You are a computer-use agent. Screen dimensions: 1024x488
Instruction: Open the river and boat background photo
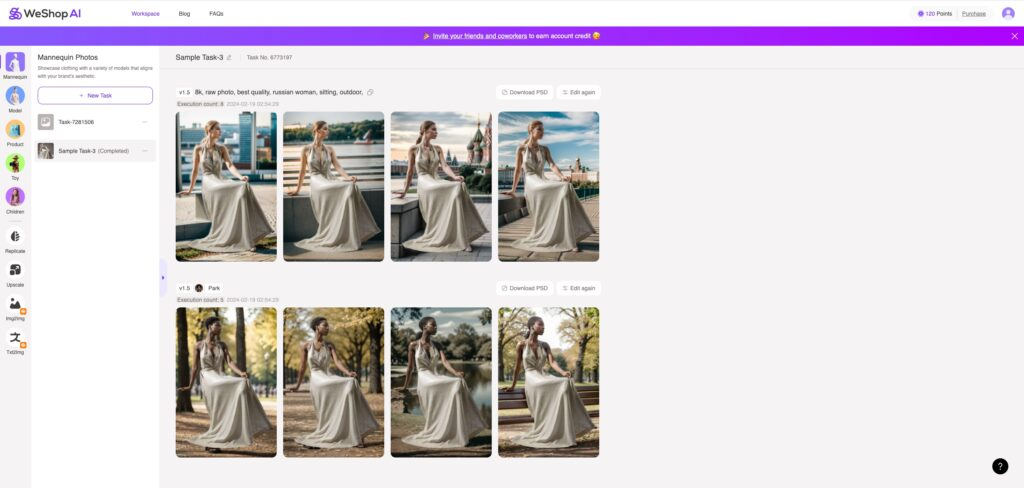pyautogui.click(x=334, y=186)
